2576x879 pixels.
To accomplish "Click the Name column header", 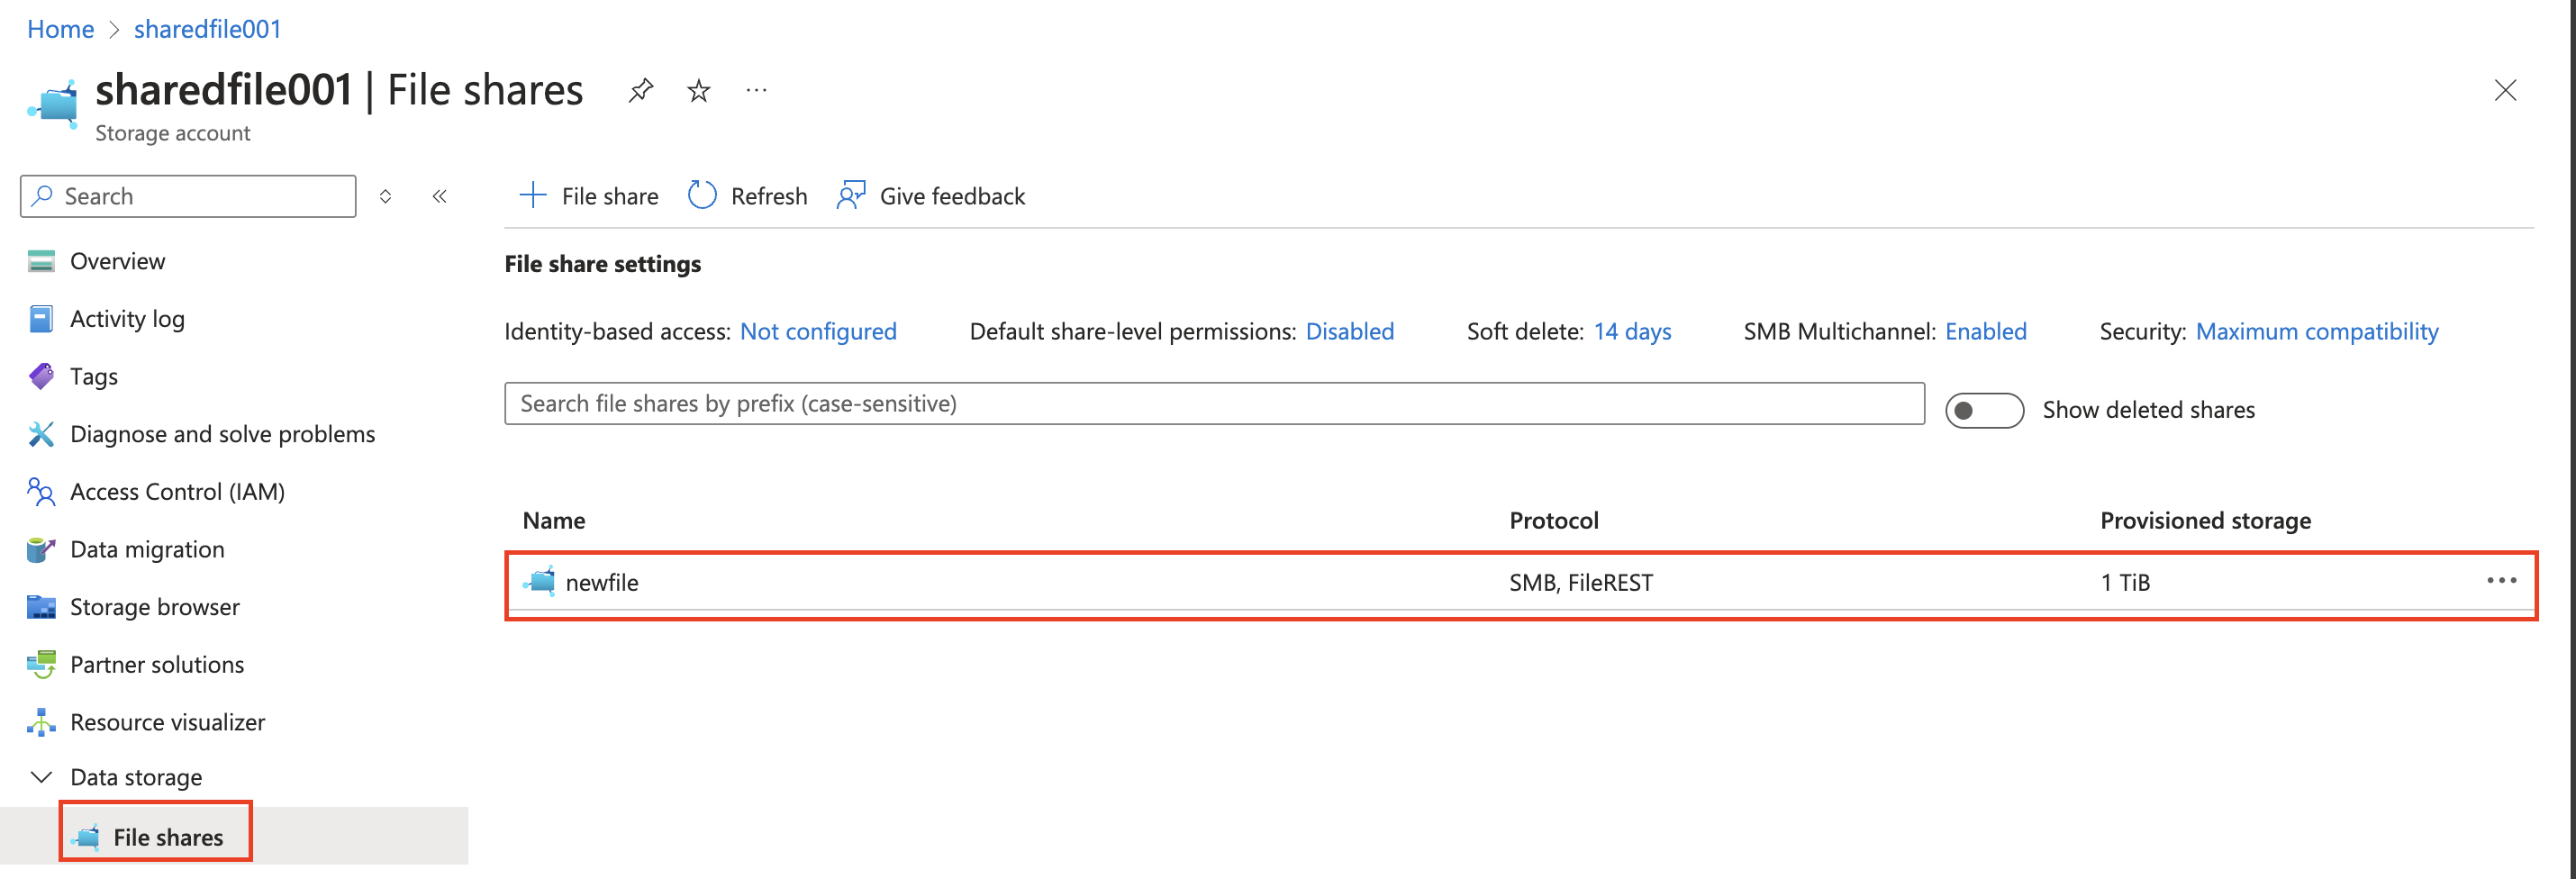I will 554,520.
